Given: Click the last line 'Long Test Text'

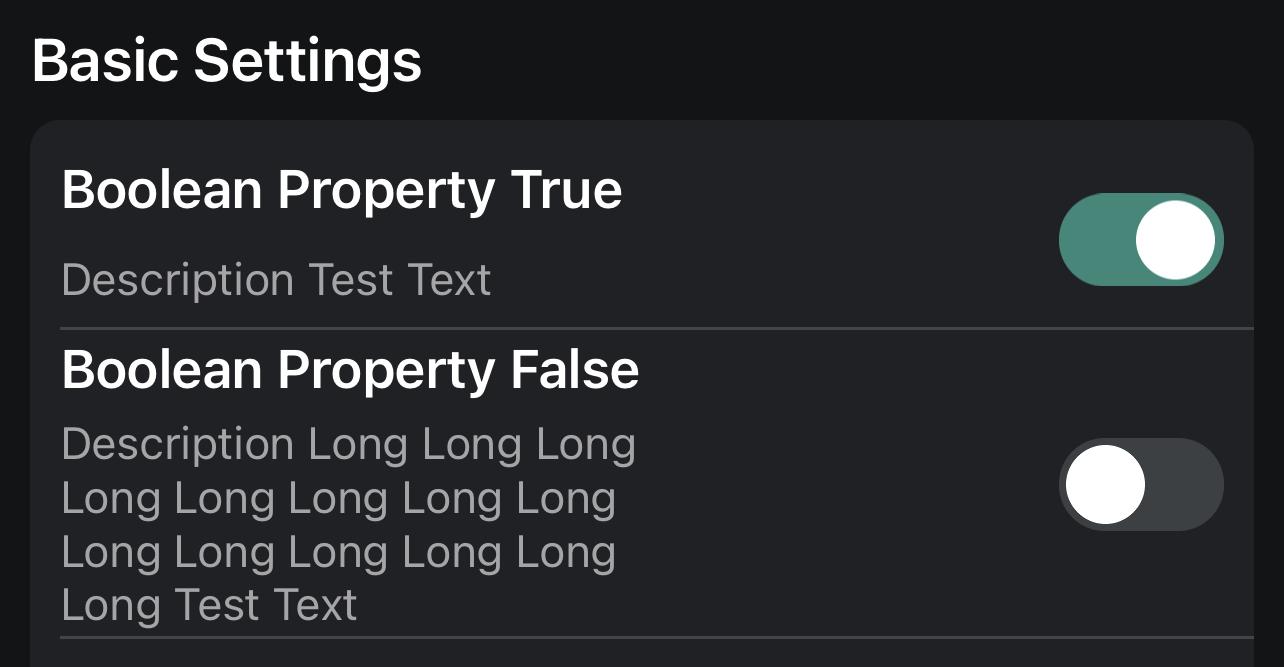Looking at the screenshot, I should (209, 605).
